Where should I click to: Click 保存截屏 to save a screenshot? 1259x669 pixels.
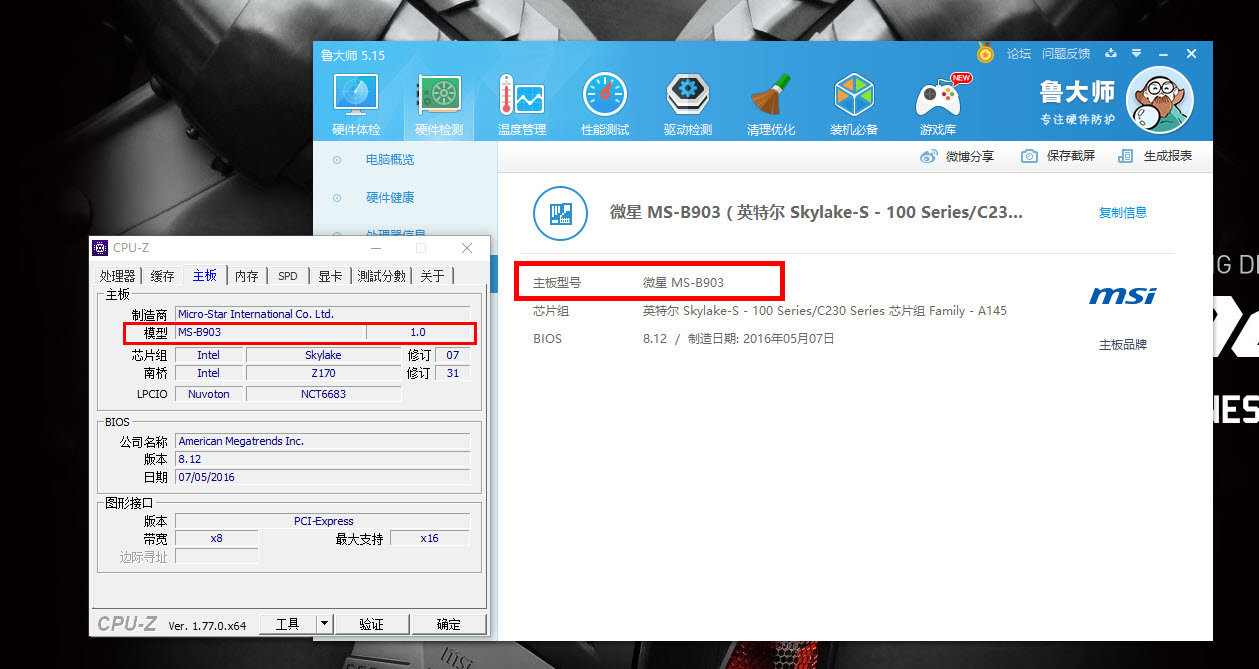pyautogui.click(x=1058, y=156)
